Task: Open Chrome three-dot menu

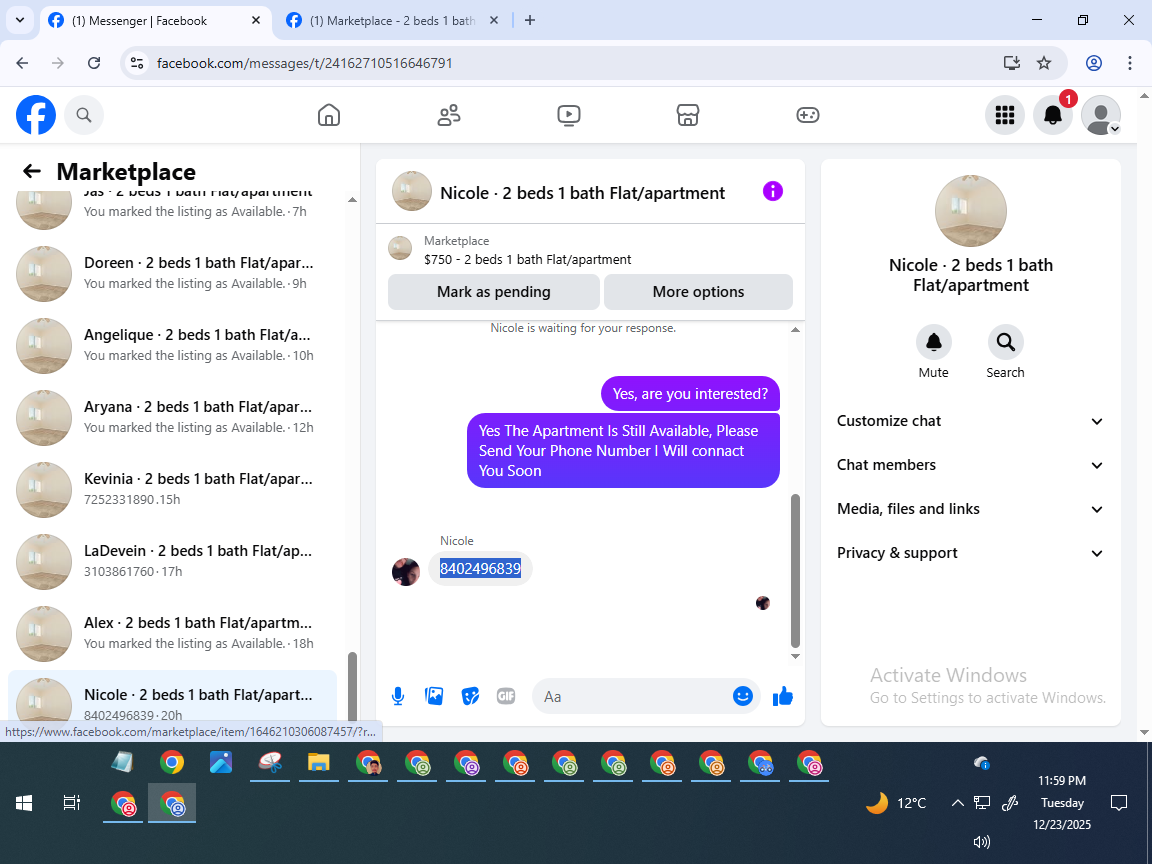Action: (1130, 63)
